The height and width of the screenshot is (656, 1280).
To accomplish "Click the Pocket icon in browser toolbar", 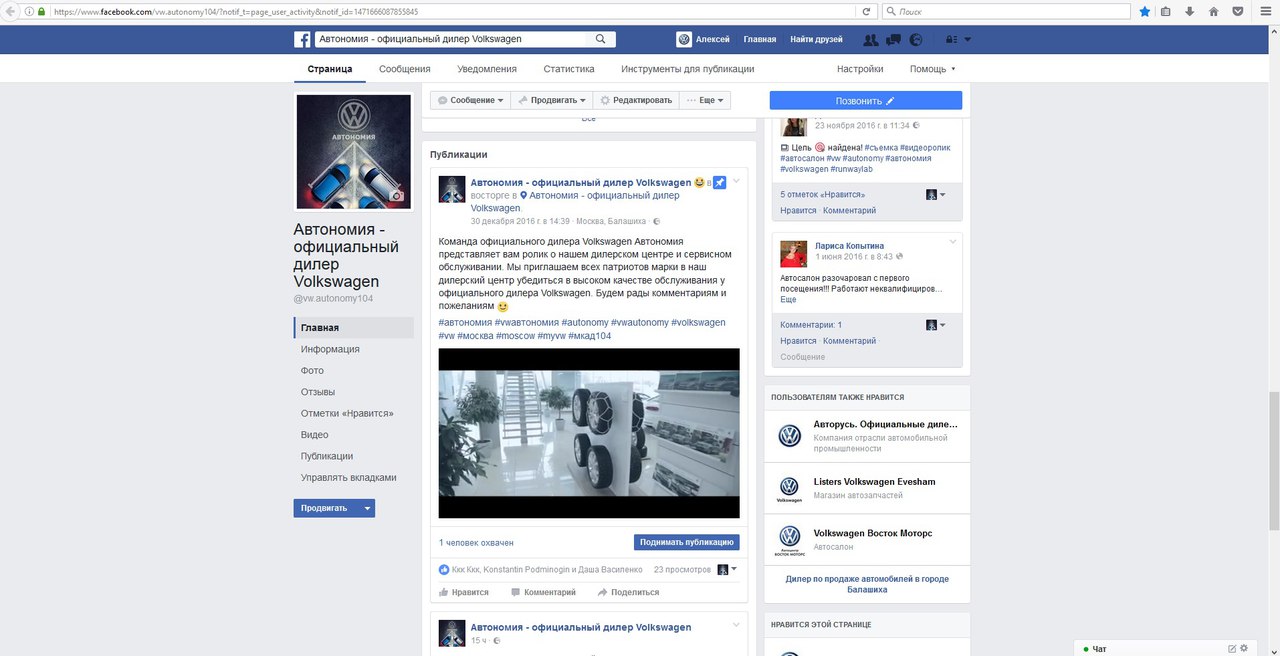I will [1236, 11].
